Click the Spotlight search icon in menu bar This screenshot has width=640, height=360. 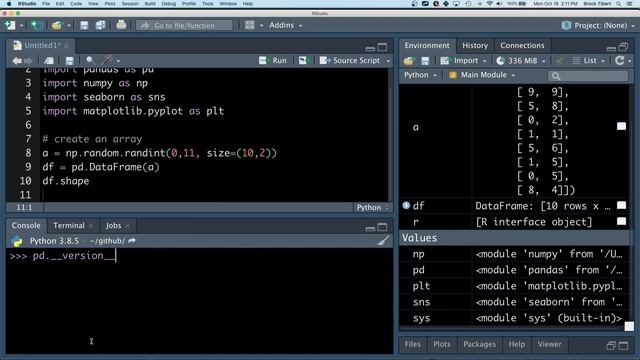pyautogui.click(x=619, y=4)
